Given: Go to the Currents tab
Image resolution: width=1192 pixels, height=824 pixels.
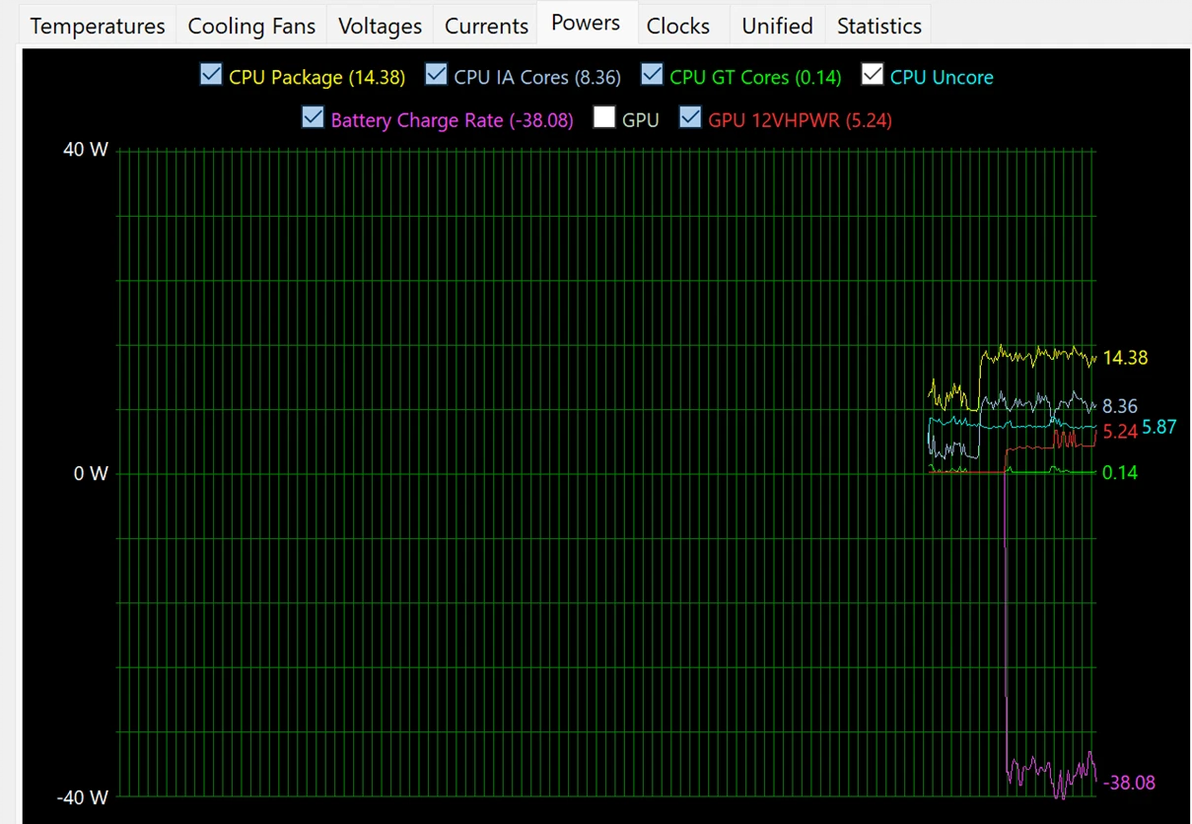Looking at the screenshot, I should click(486, 26).
